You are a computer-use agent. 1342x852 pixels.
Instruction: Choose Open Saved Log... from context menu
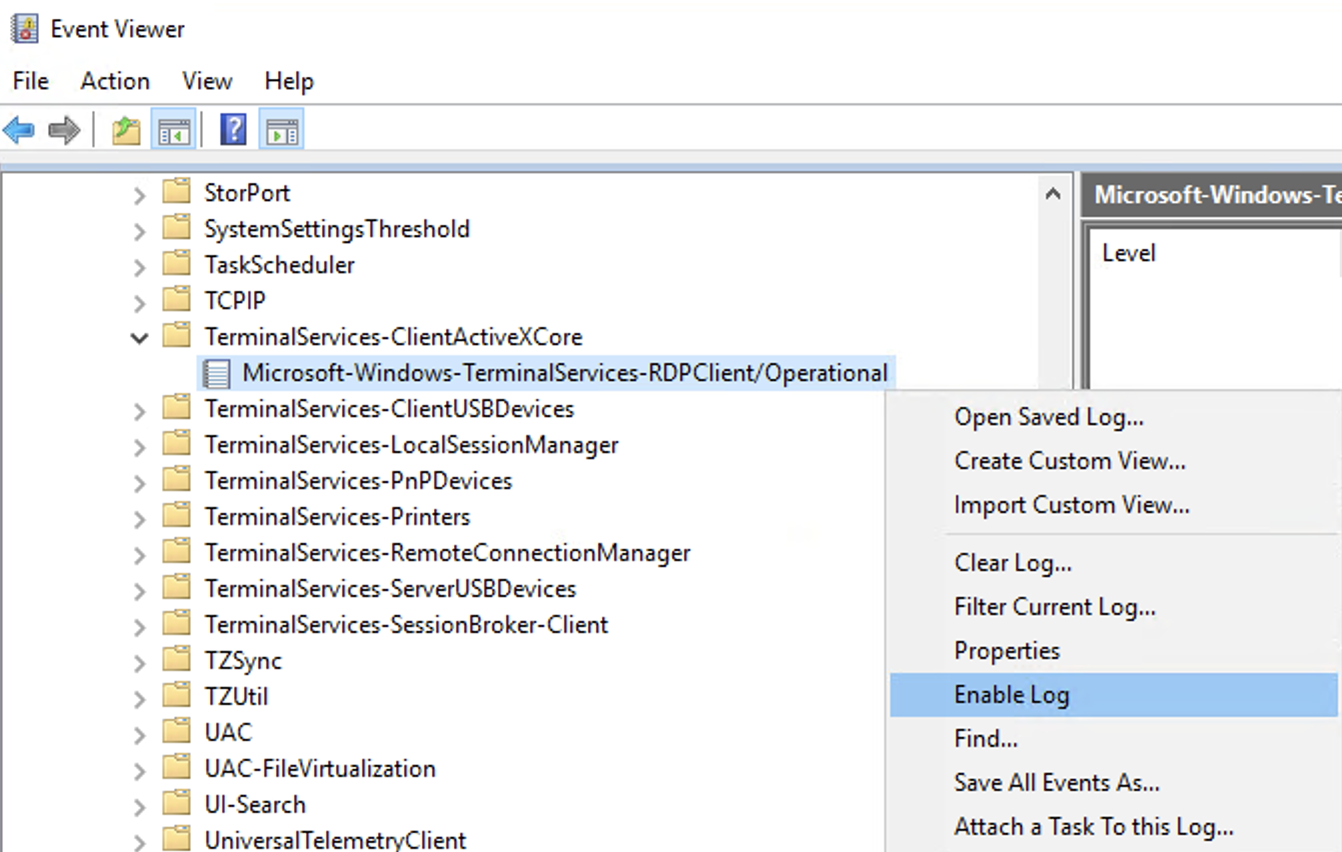click(x=1113, y=417)
